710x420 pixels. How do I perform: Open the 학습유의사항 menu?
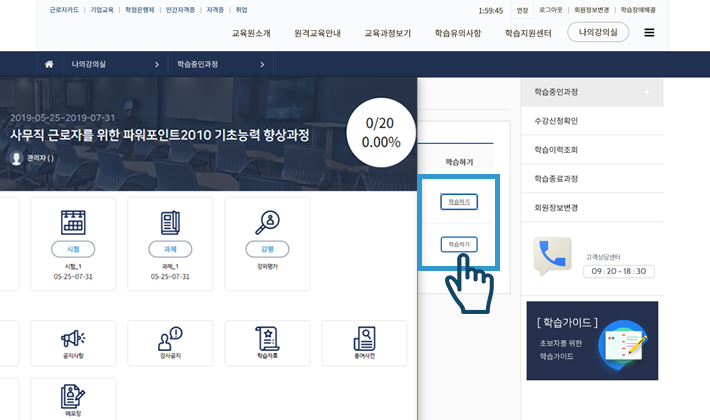tap(458, 33)
